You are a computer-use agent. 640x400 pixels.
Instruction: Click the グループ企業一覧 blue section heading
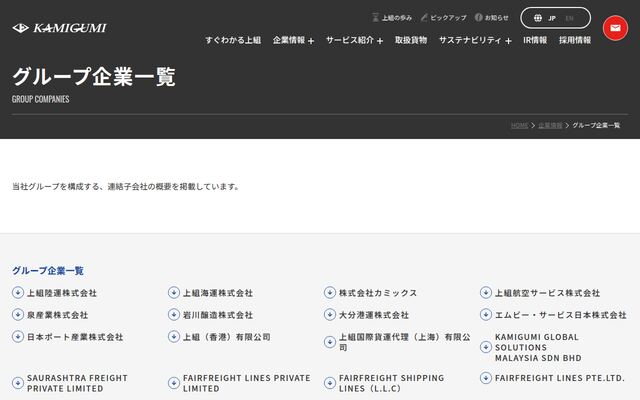tap(48, 271)
